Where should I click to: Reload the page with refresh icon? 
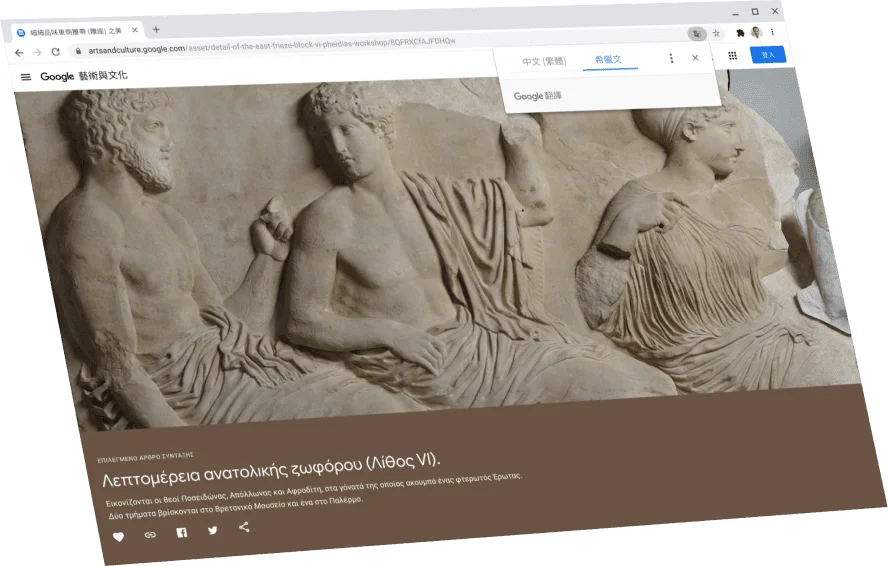click(56, 52)
